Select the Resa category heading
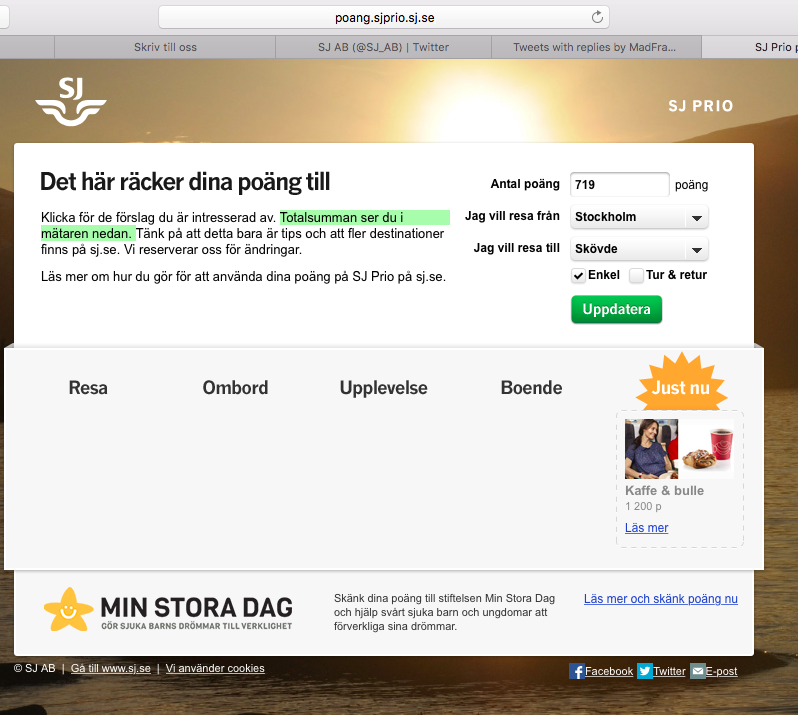The image size is (798, 715). [x=88, y=388]
